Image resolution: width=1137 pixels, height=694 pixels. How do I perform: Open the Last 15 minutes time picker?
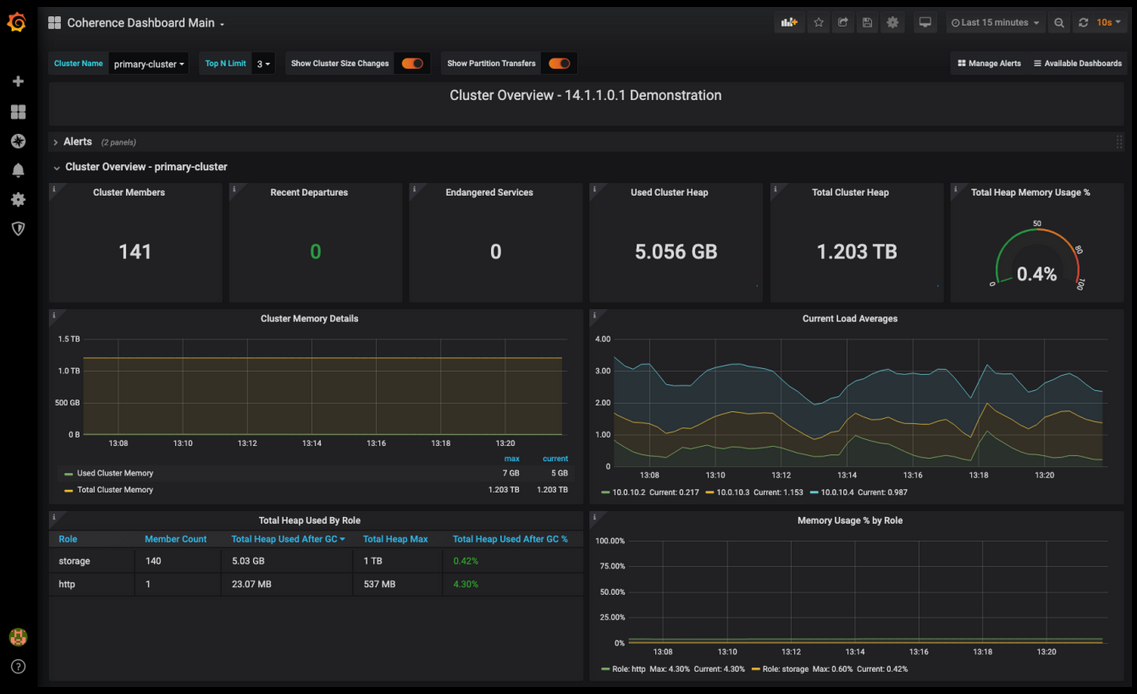point(995,22)
